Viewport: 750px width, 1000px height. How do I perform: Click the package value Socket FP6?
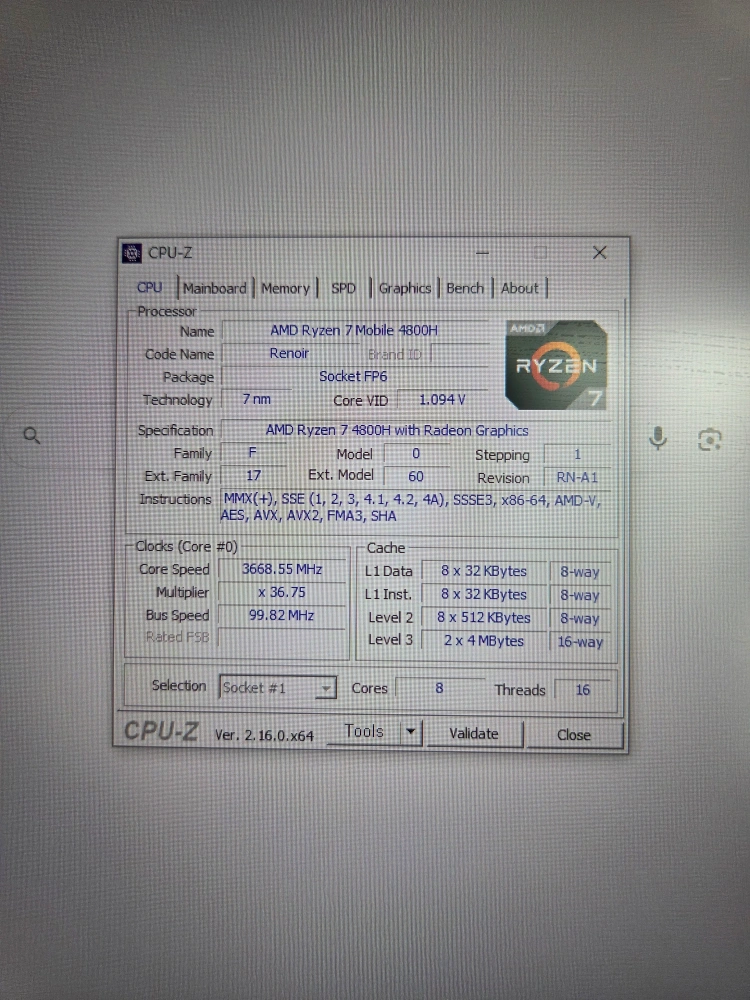[353, 376]
